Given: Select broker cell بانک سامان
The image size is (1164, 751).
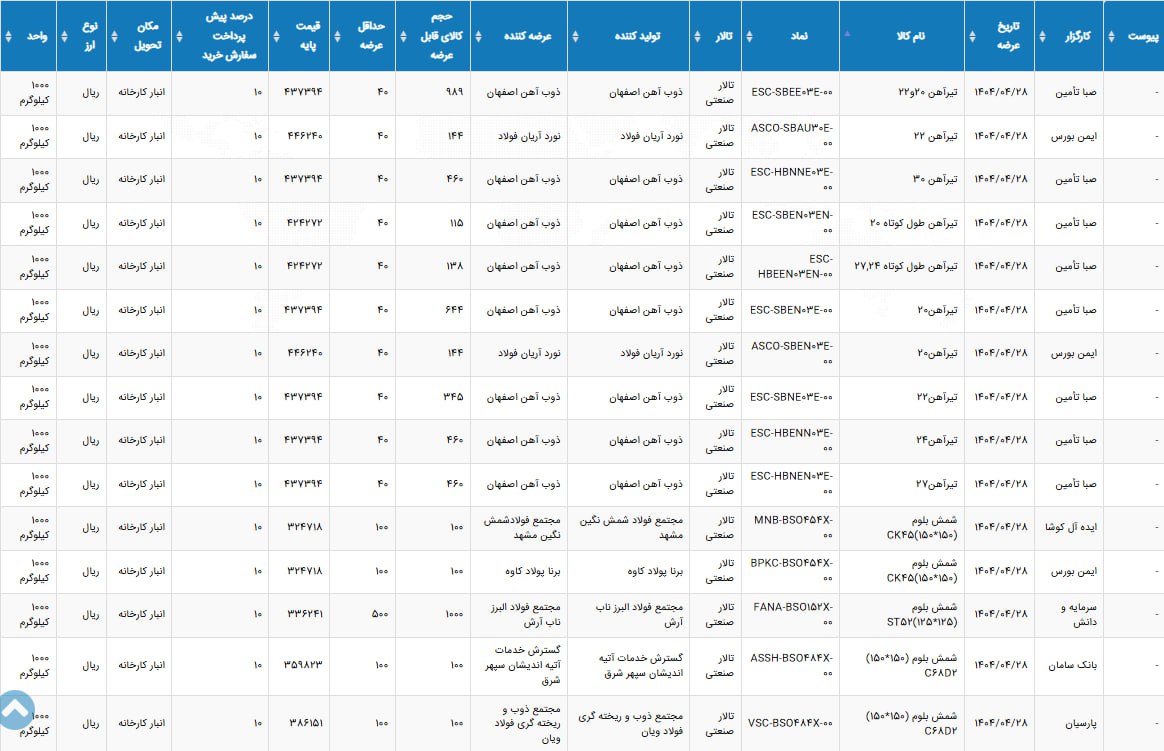Looking at the screenshot, I should coord(1072,665).
